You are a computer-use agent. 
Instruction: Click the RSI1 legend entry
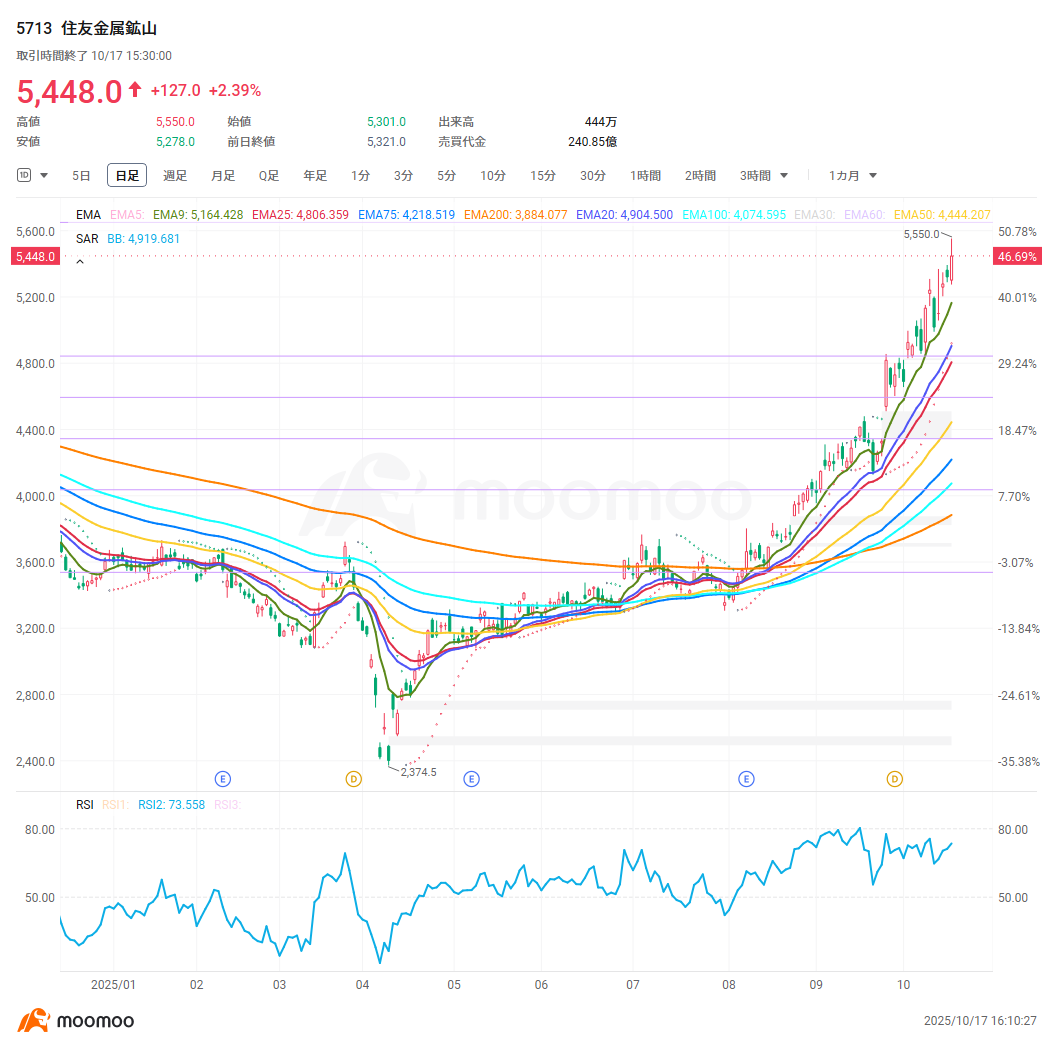pyautogui.click(x=116, y=805)
